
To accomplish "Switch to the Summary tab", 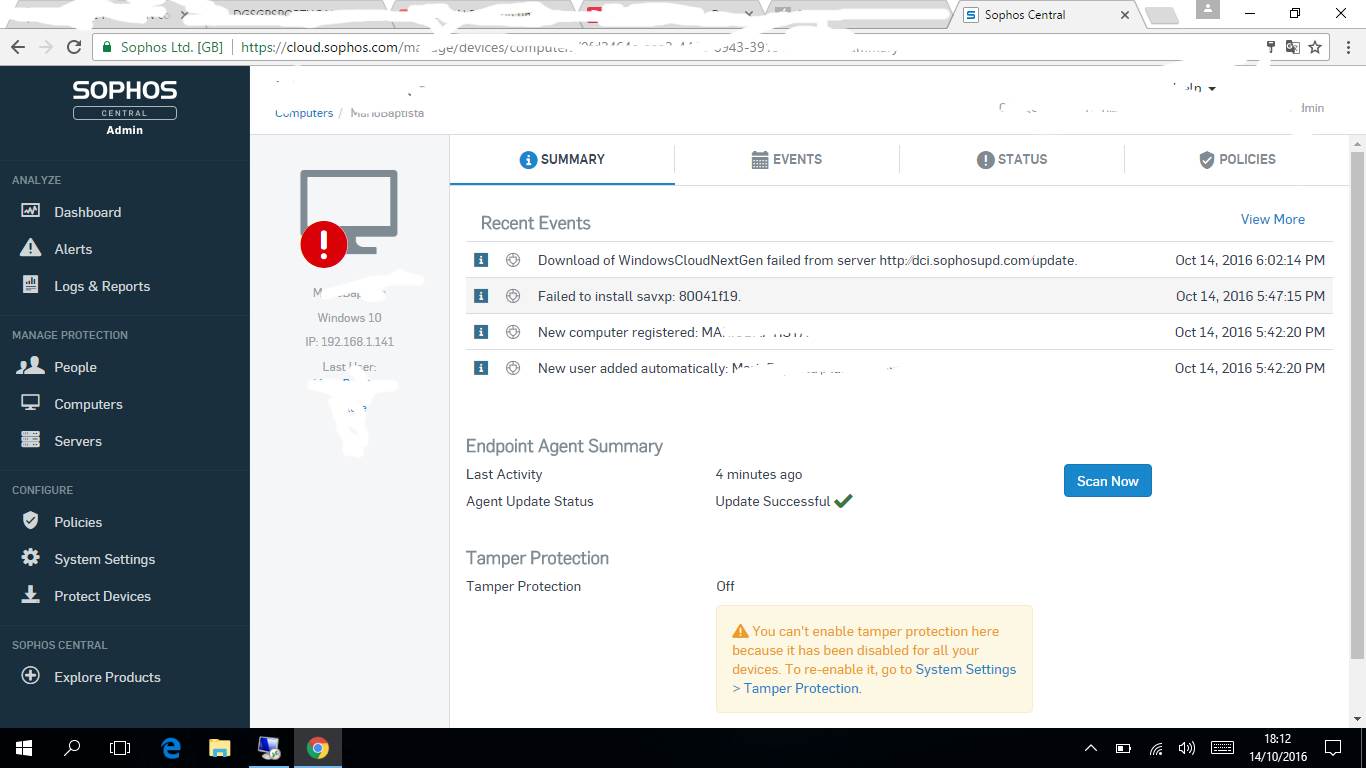I will click(562, 159).
